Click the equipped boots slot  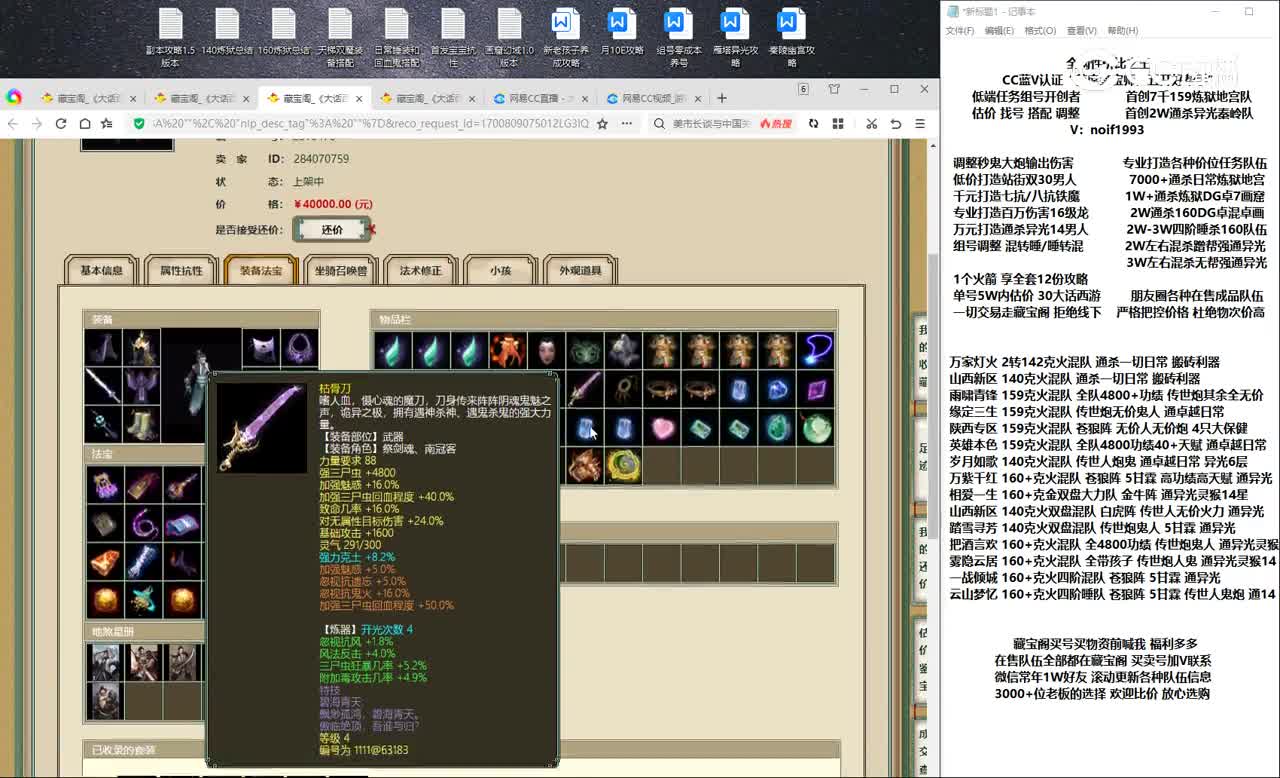click(x=141, y=424)
